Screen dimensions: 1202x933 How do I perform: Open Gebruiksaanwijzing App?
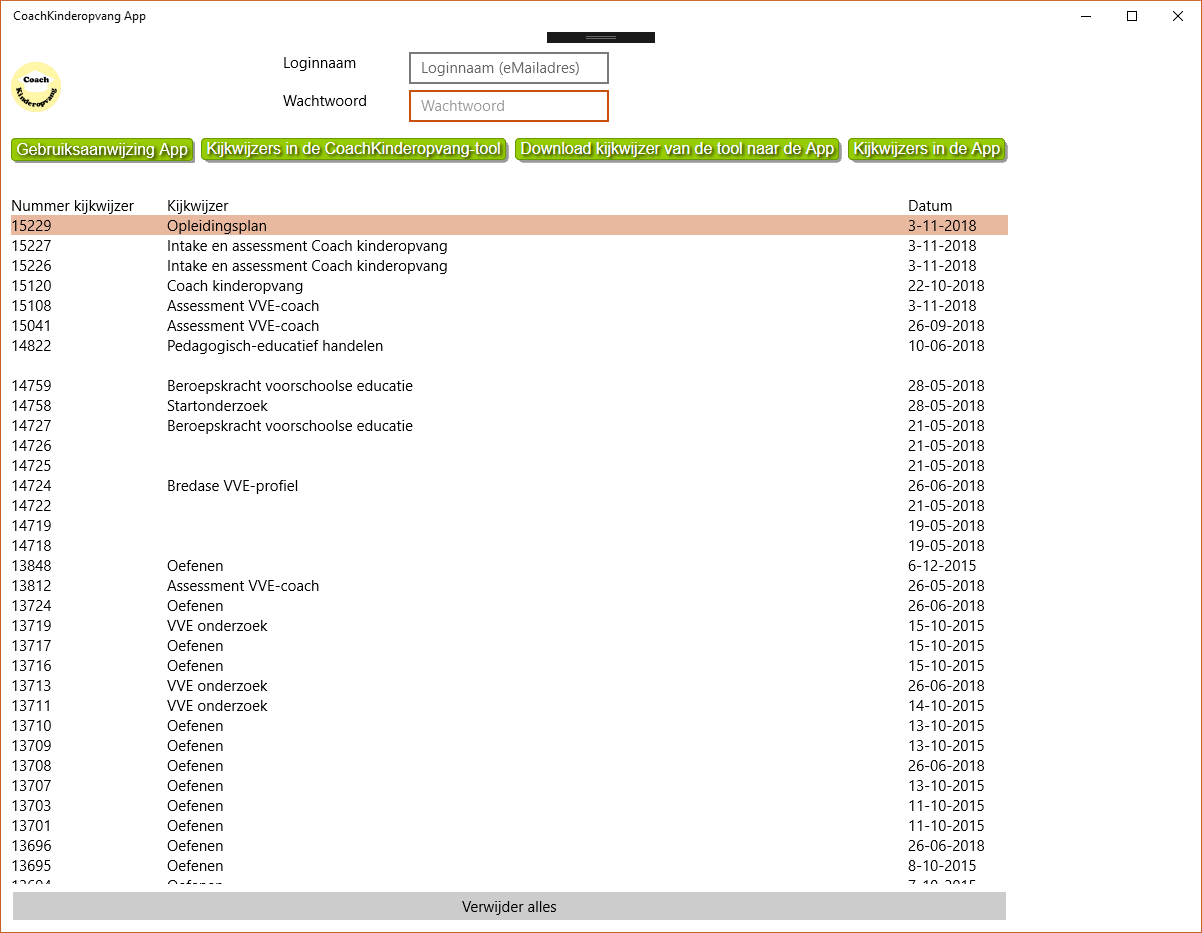click(102, 150)
